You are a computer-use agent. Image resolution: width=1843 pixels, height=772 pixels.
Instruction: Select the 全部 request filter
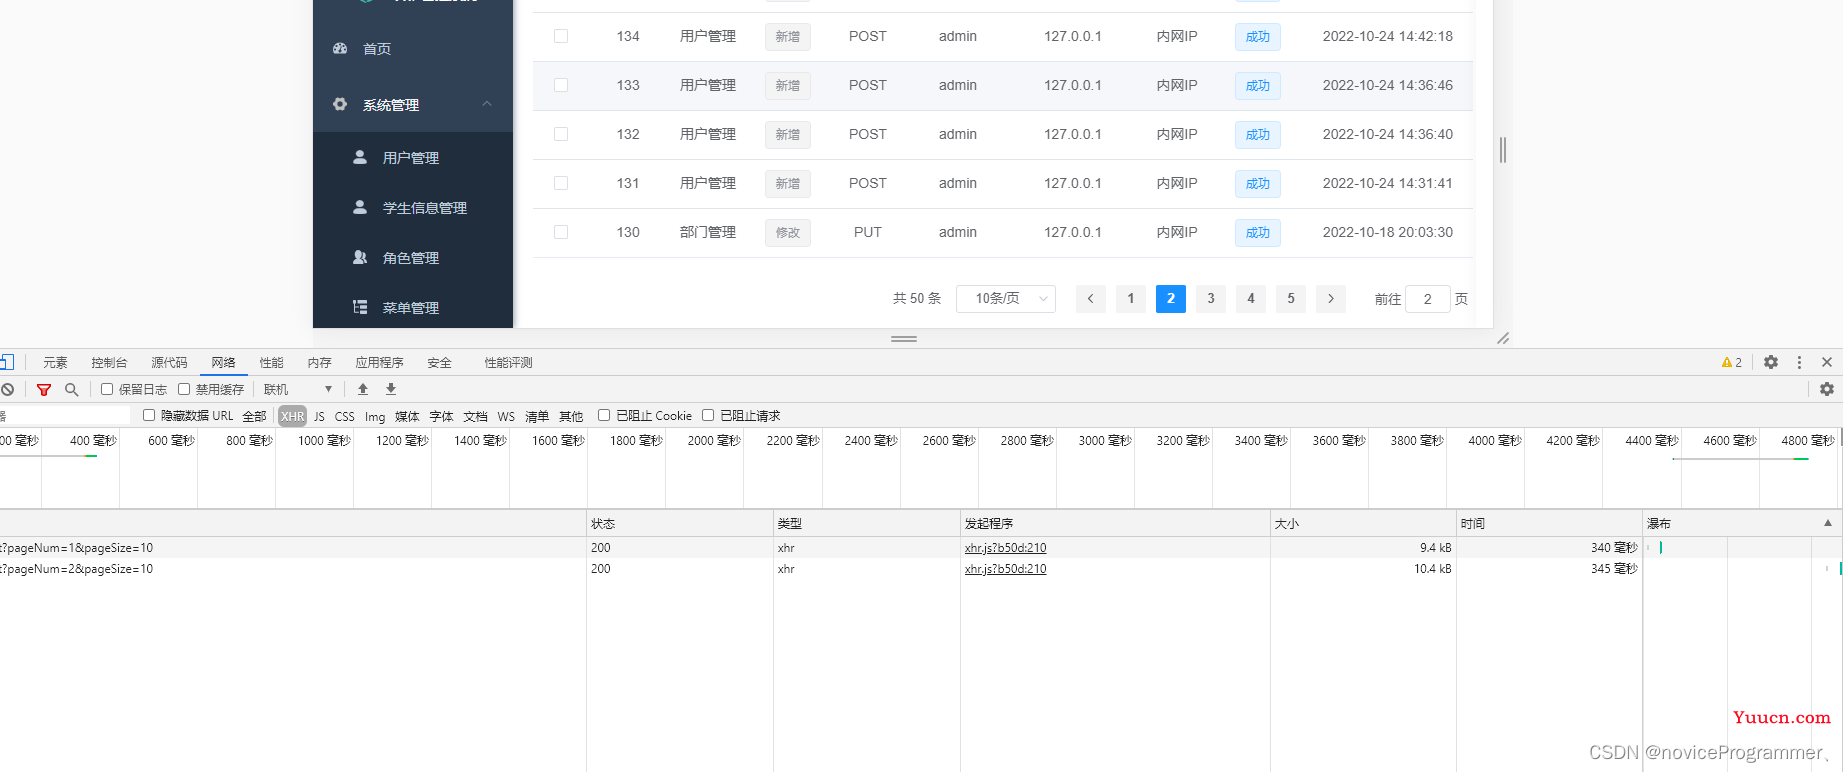click(254, 416)
